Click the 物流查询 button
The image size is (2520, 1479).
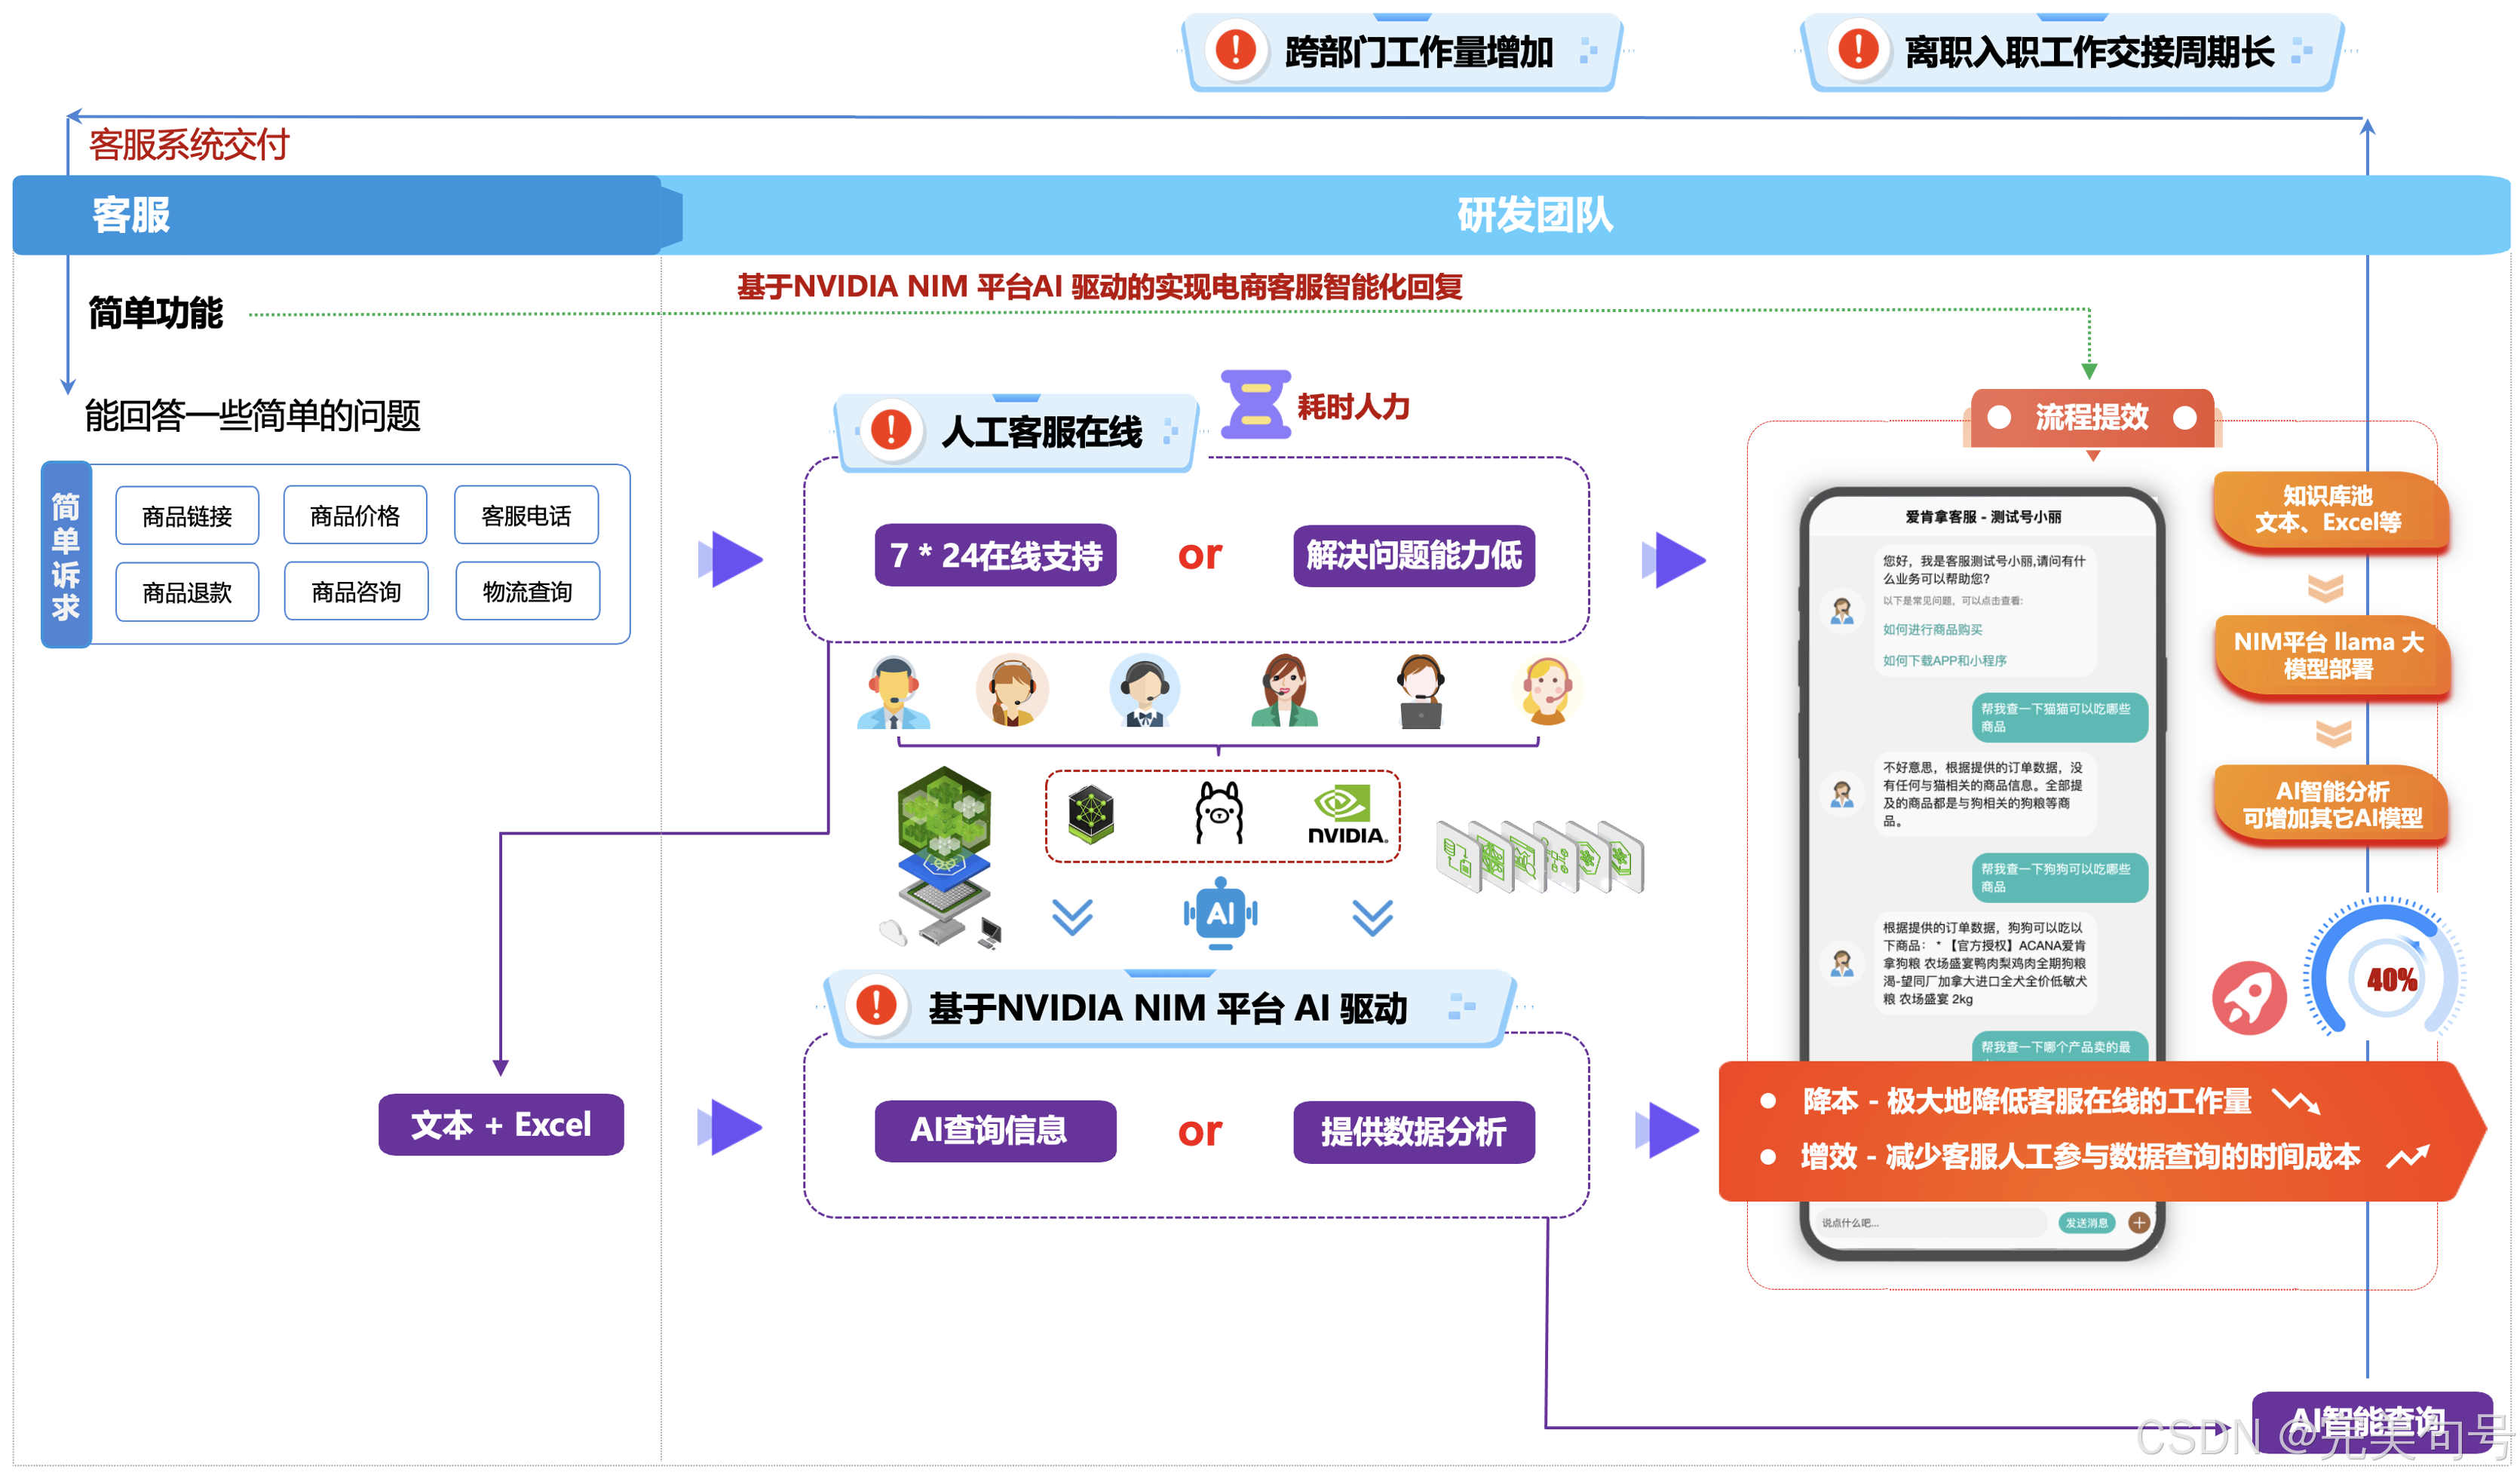coord(527,592)
